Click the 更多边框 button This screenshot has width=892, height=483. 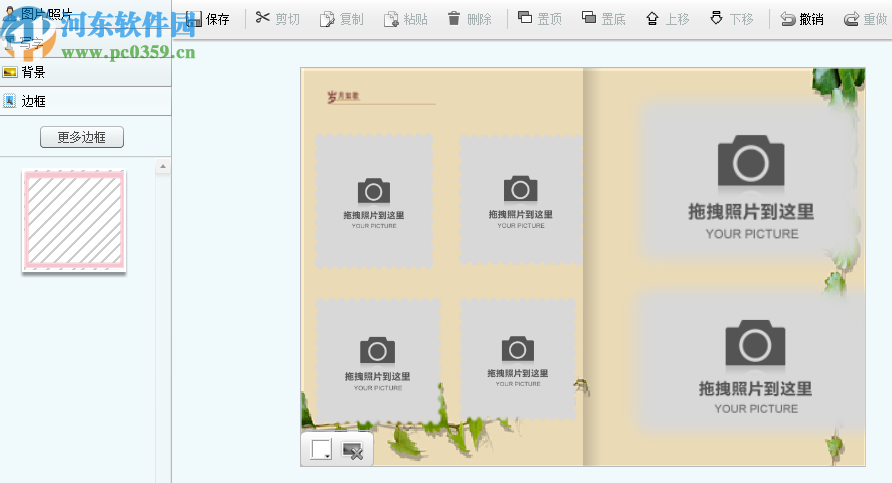pyautogui.click(x=82, y=137)
